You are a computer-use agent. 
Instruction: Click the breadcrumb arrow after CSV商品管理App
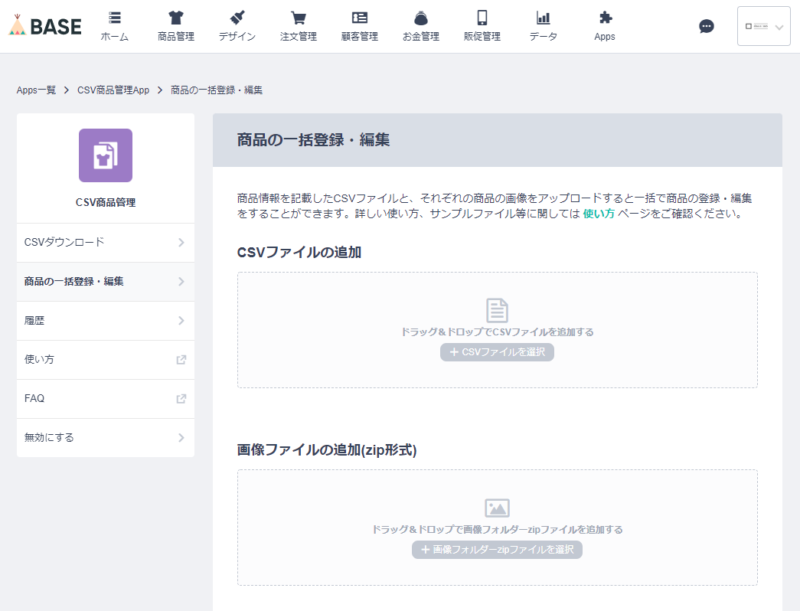[x=160, y=90]
